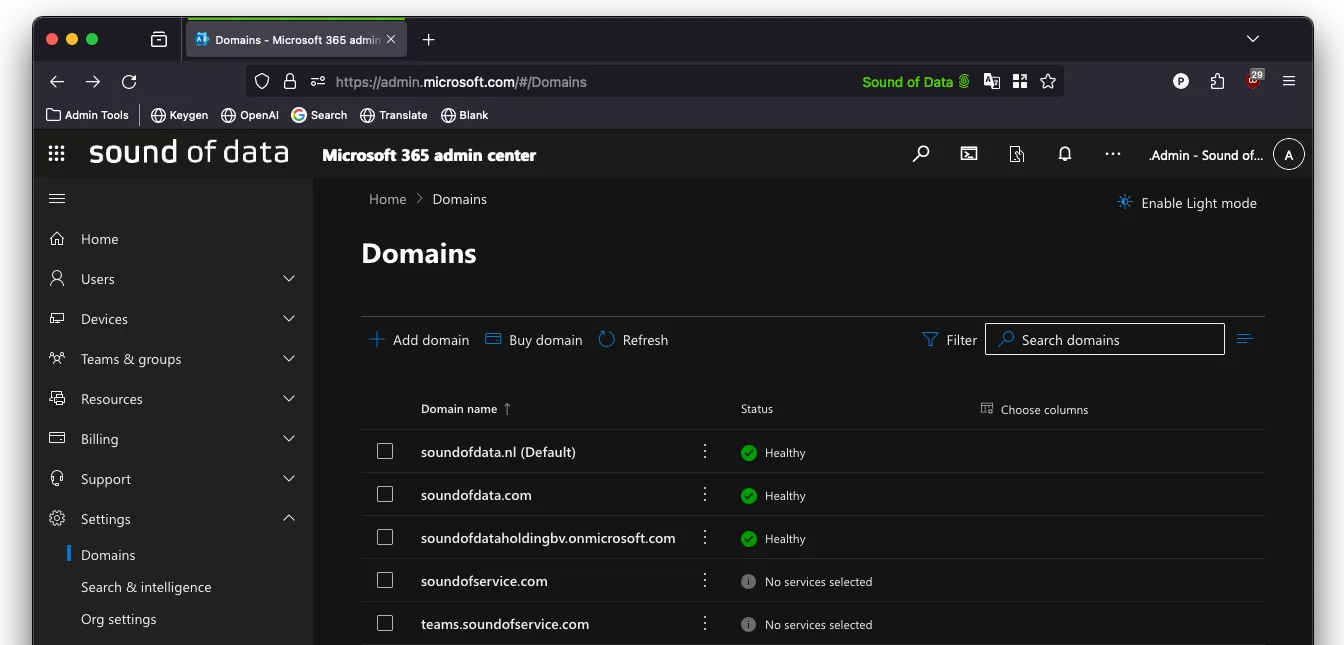Open the browser hamburger menu
This screenshot has height=645, width=1344.
(1289, 82)
